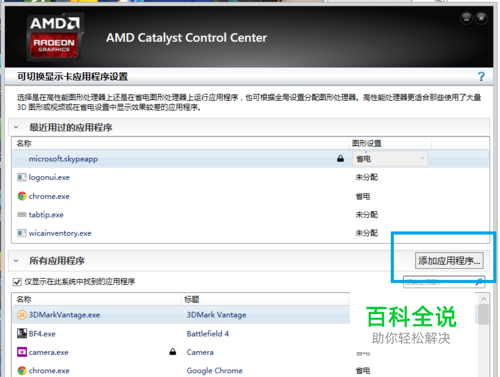Click graphics setting value for wicainventory.exe

pos(366,233)
